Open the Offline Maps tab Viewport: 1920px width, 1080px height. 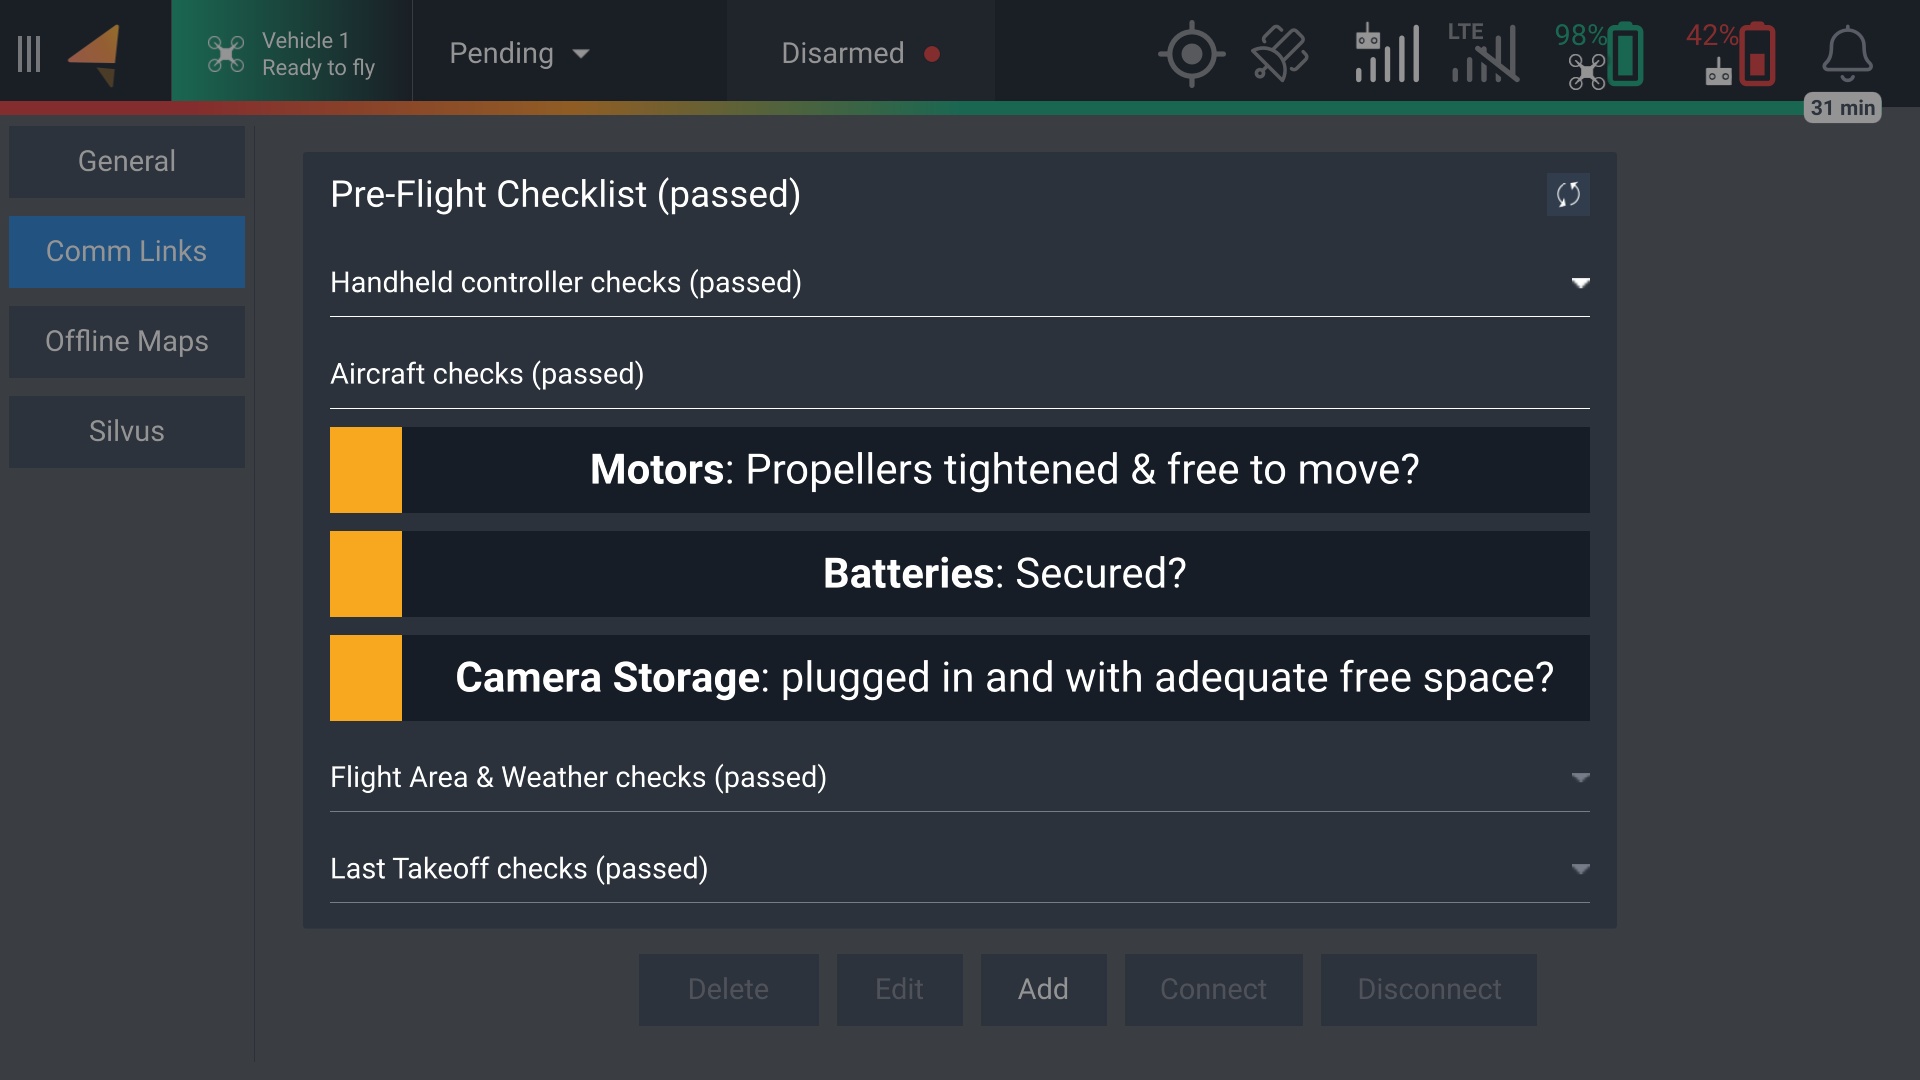[127, 341]
